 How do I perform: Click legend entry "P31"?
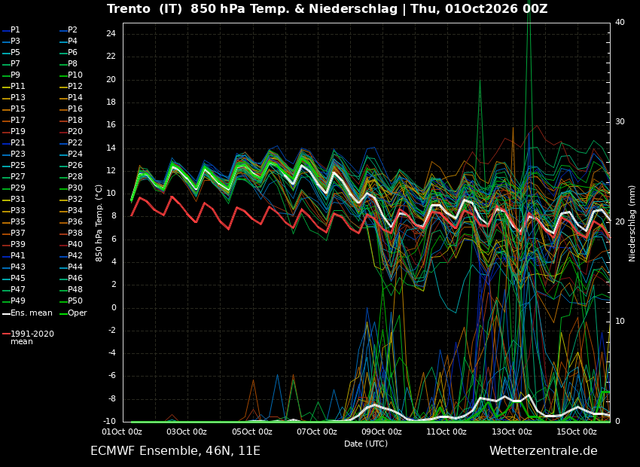click(13, 199)
